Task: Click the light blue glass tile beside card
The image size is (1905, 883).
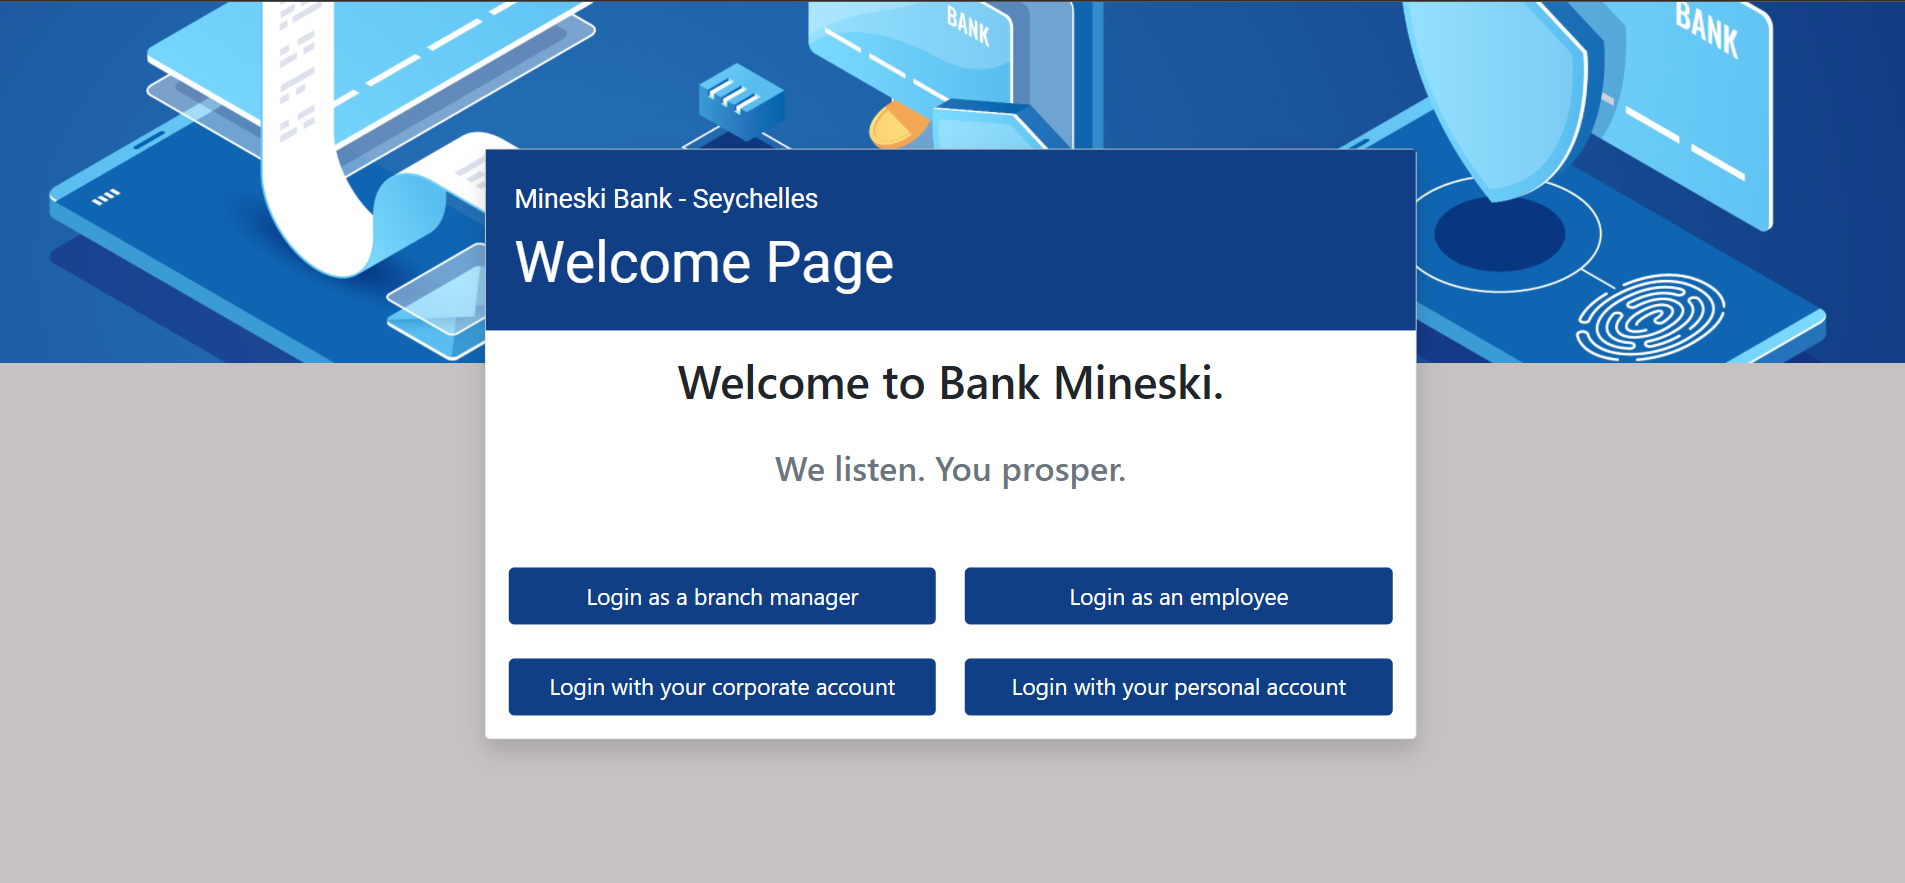Action: coord(438,301)
